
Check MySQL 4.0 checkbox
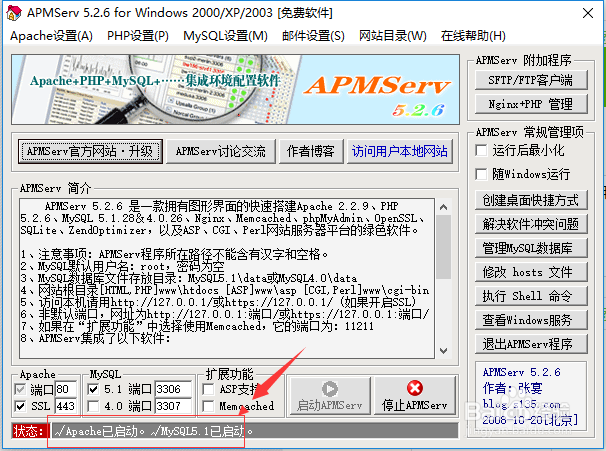(93, 406)
